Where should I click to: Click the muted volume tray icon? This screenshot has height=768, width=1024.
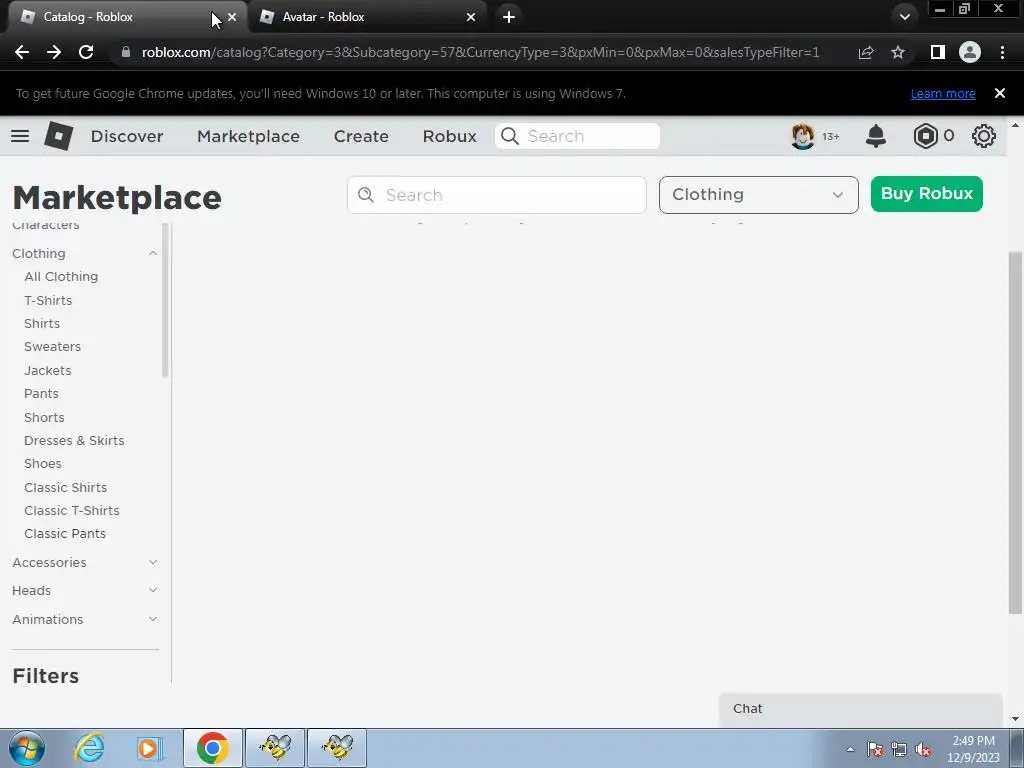pyautogui.click(x=923, y=750)
